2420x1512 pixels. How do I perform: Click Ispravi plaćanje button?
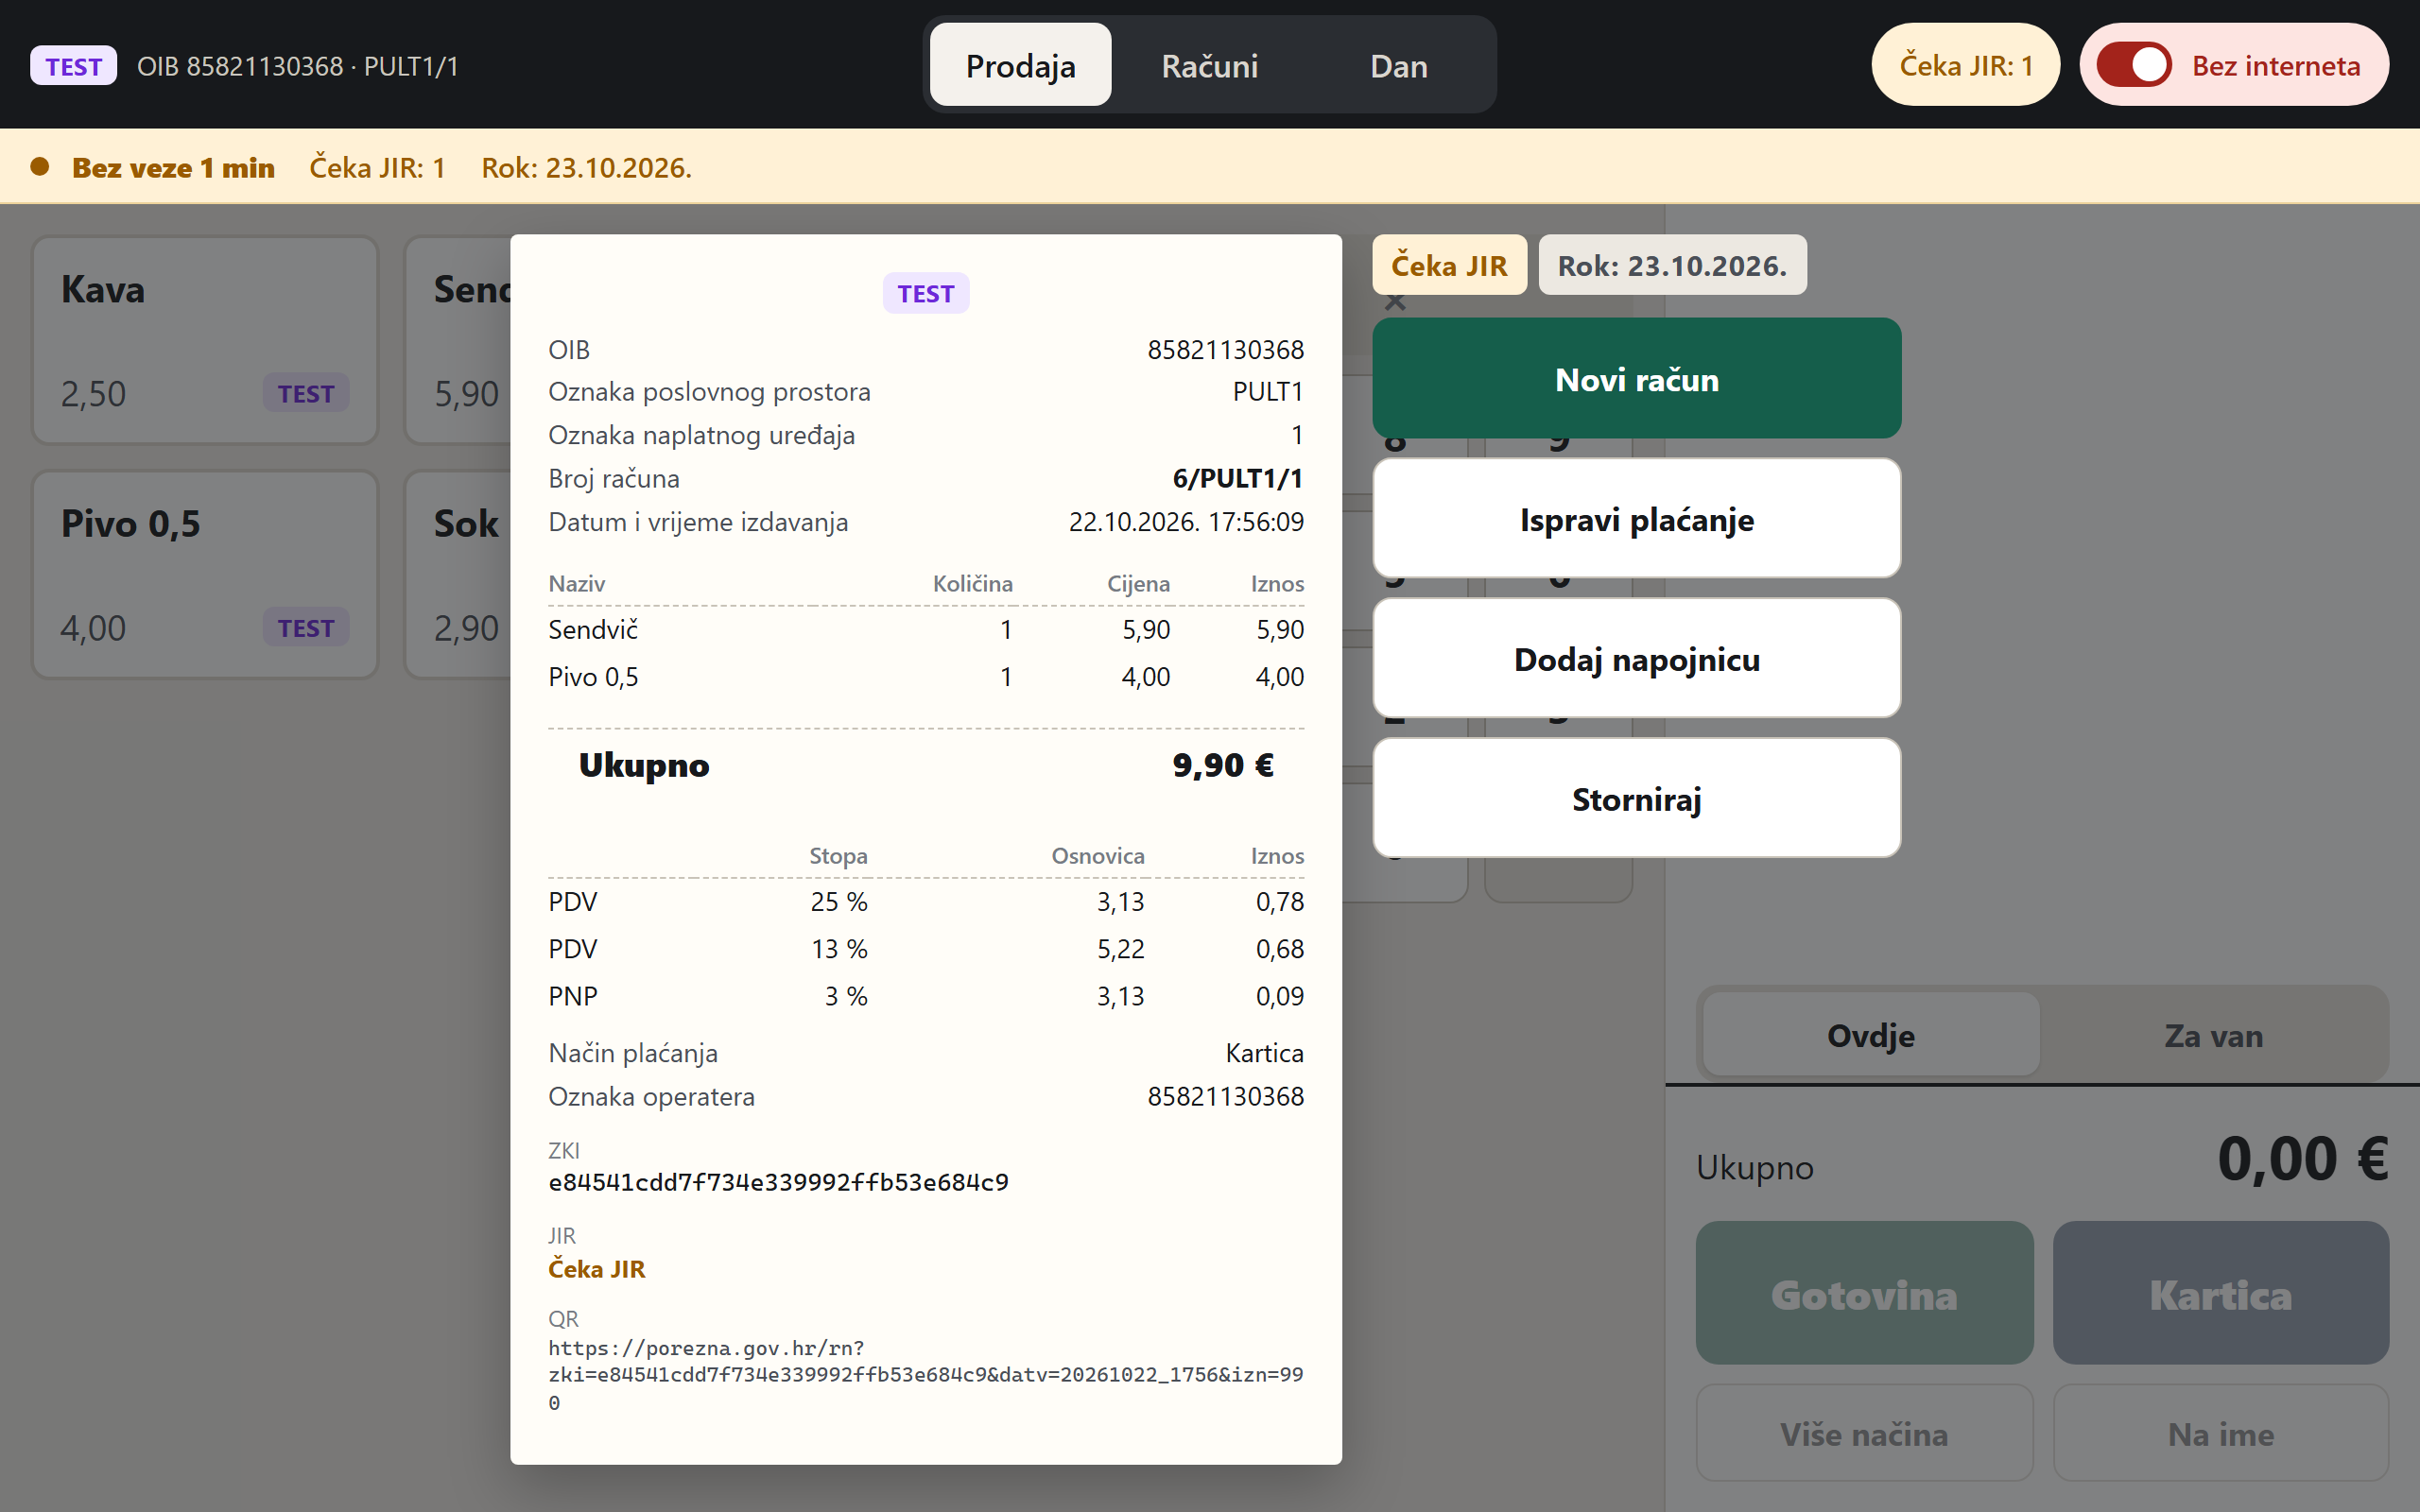(1636, 518)
